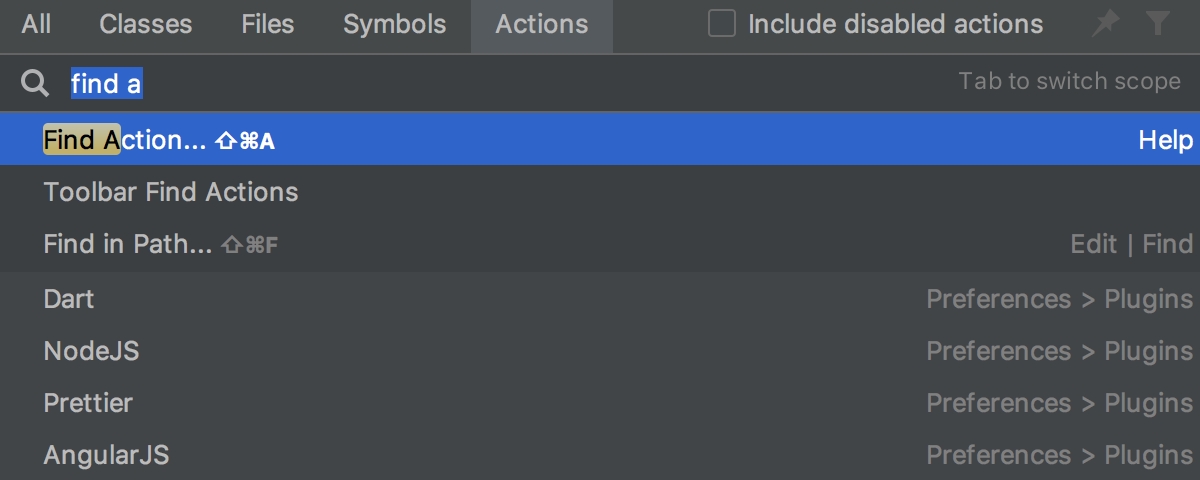Viewport: 1200px width, 480px height.
Task: Open the filter funnel icon
Action: click(1158, 24)
